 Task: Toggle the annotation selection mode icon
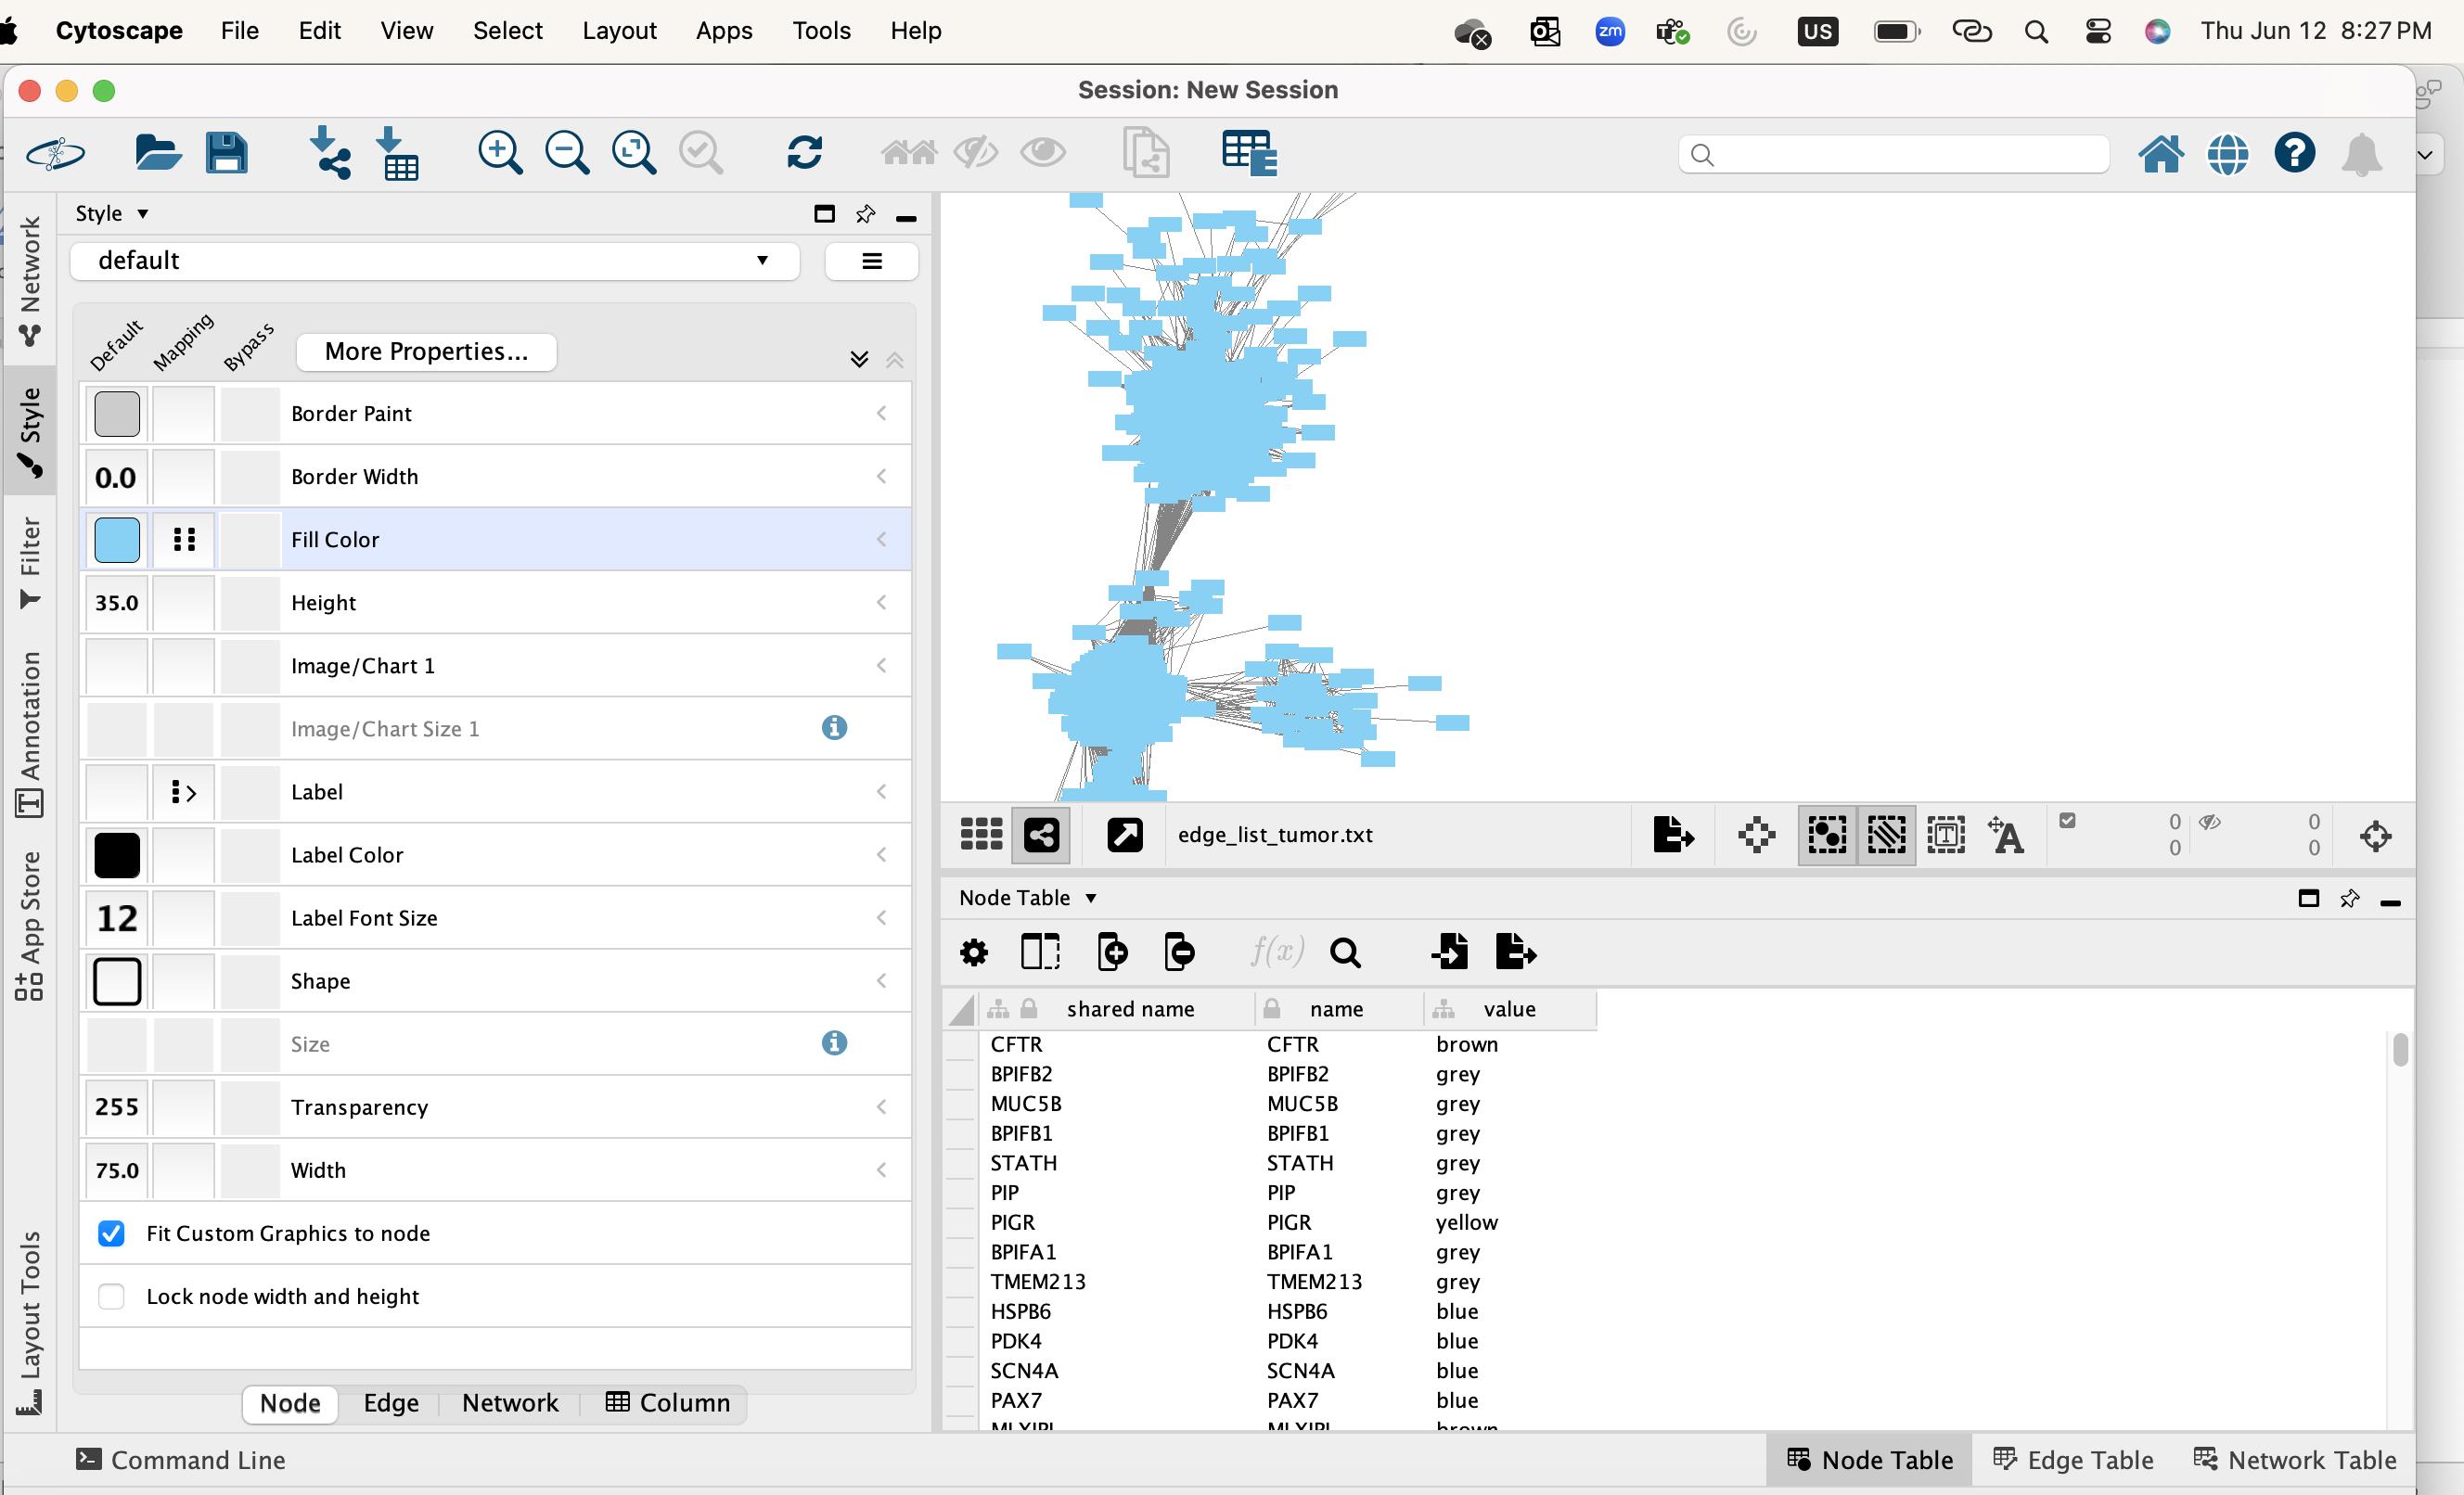point(1946,834)
